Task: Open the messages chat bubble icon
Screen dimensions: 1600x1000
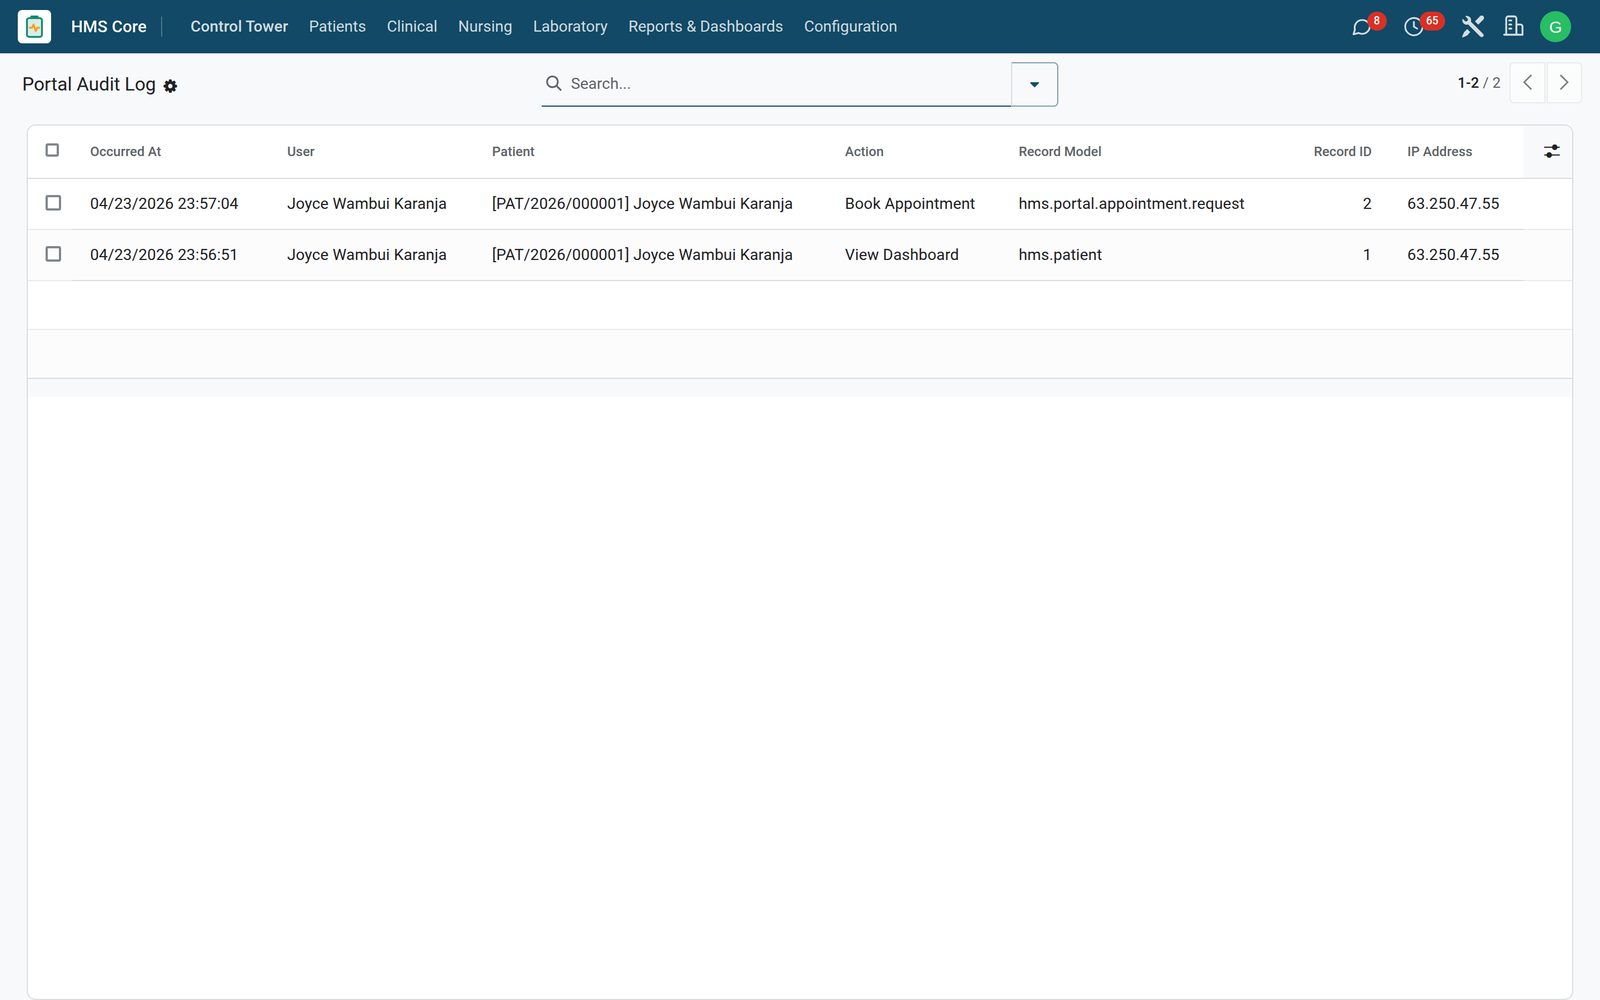Action: (1362, 27)
